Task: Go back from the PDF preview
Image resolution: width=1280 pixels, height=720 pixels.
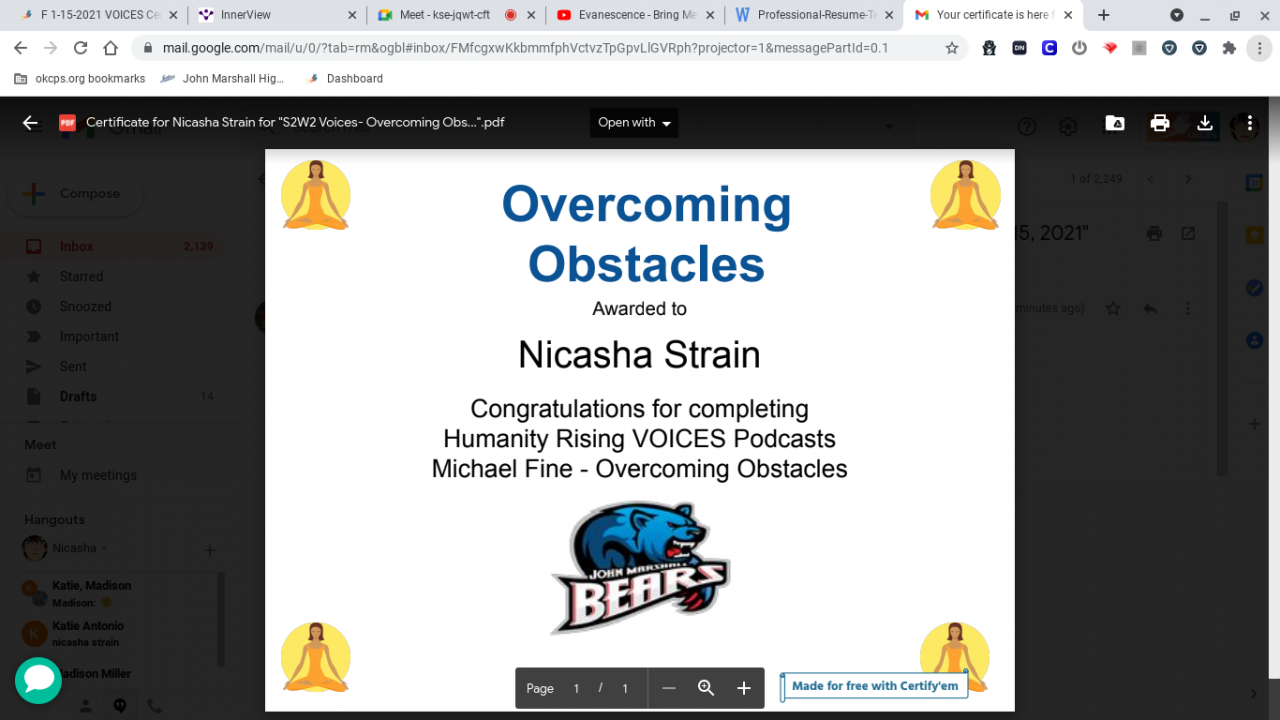Action: pos(30,123)
